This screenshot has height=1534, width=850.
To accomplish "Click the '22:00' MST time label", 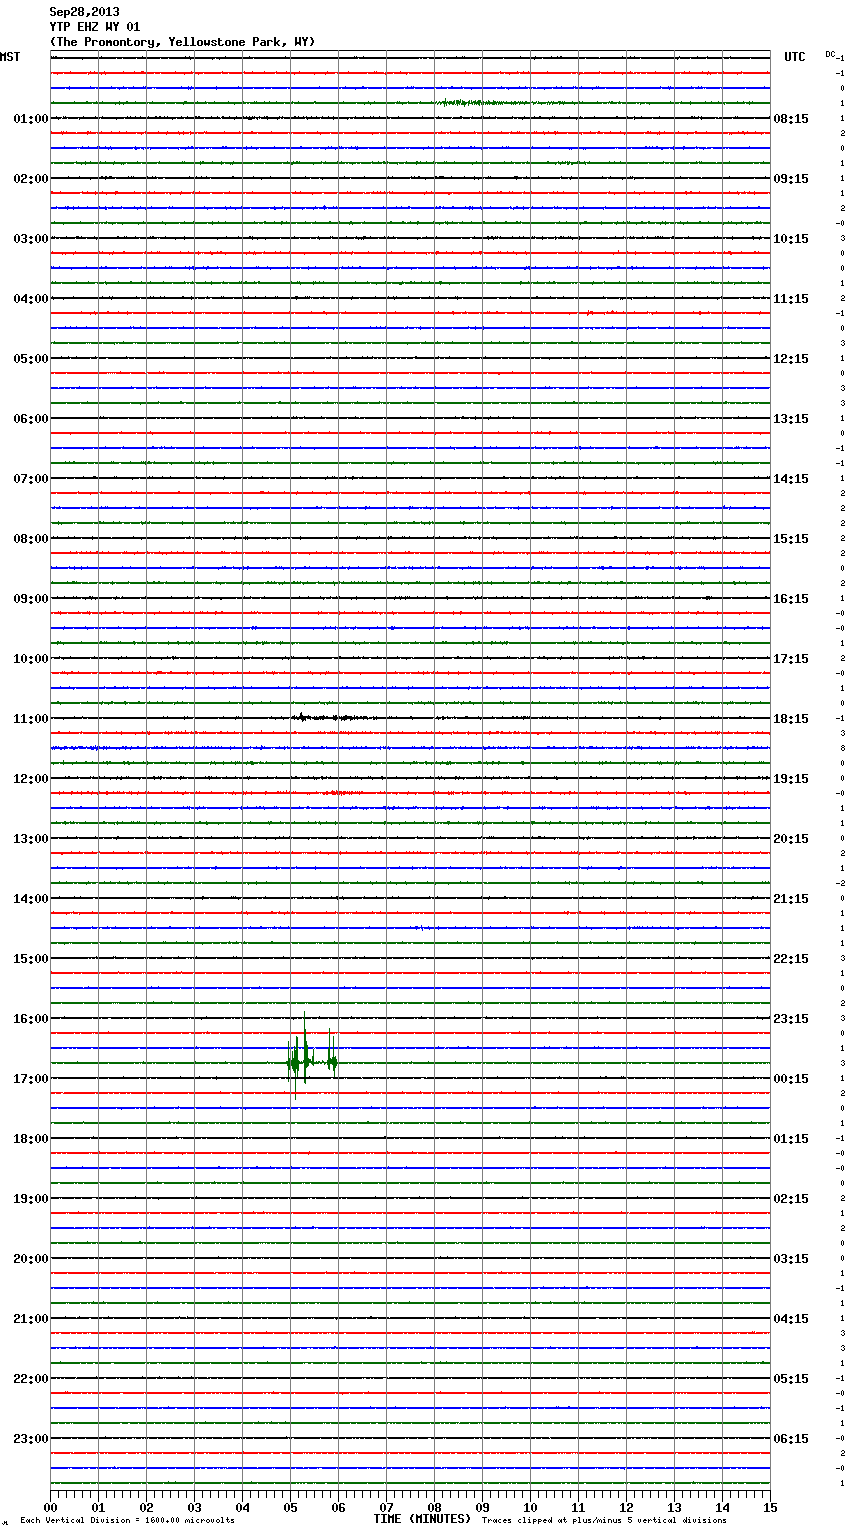I will point(30,1379).
